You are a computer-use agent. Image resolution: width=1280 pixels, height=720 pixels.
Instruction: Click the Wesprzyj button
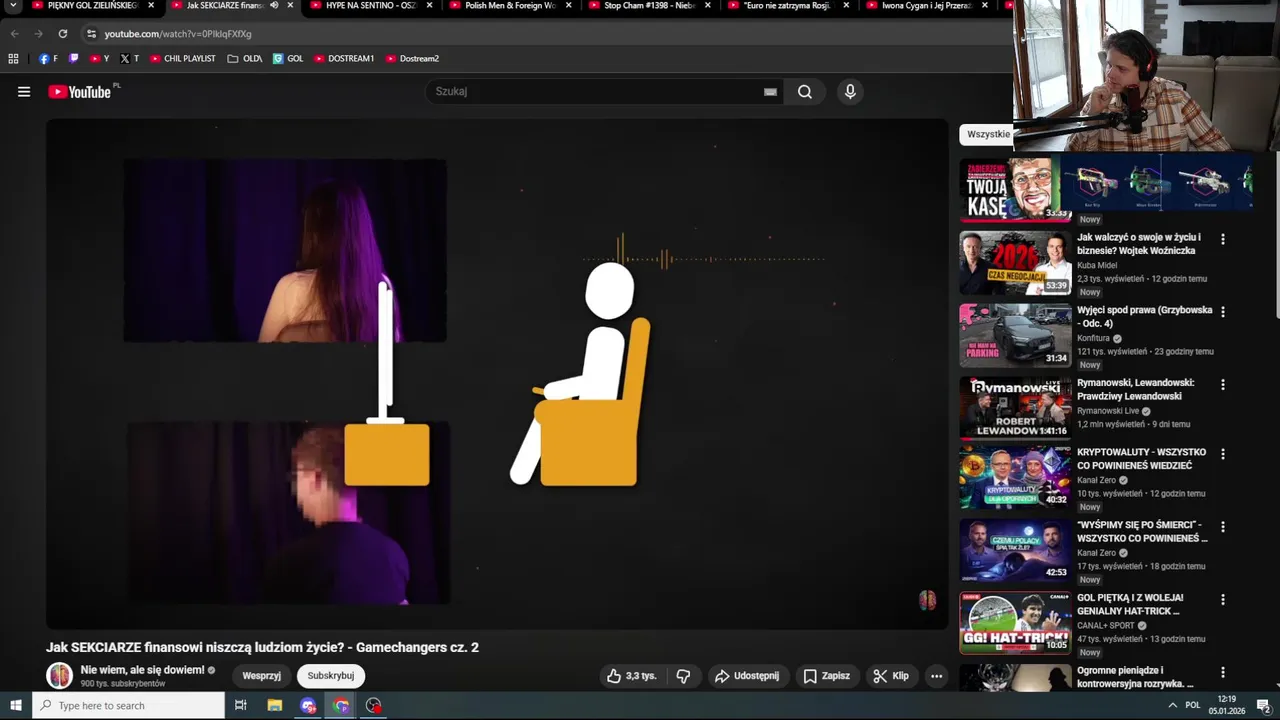point(262,676)
